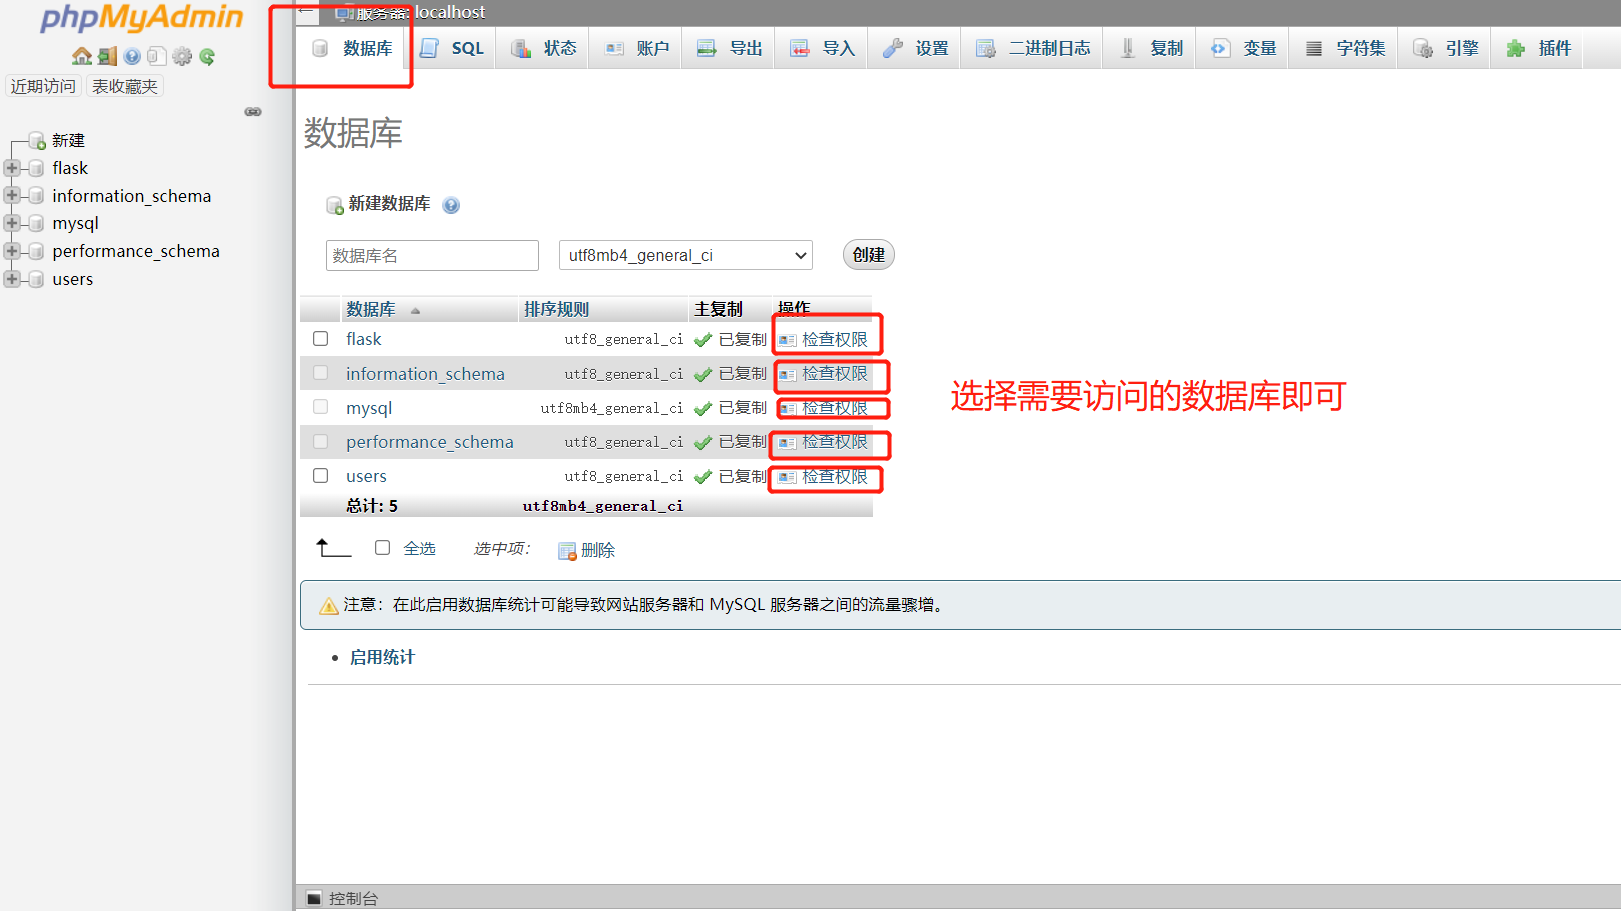The height and width of the screenshot is (911, 1621).
Task: Click the 近期访问 recent button
Action: (x=43, y=86)
